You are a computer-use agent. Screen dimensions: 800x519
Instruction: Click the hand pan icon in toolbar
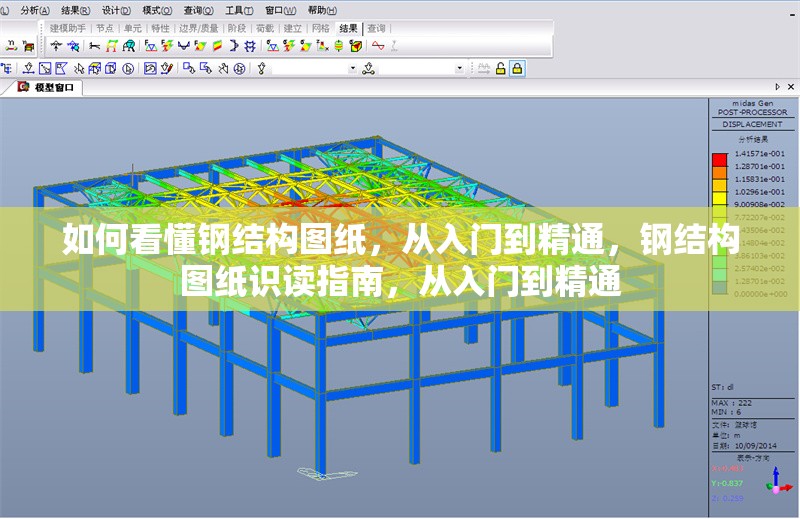click(x=222, y=68)
